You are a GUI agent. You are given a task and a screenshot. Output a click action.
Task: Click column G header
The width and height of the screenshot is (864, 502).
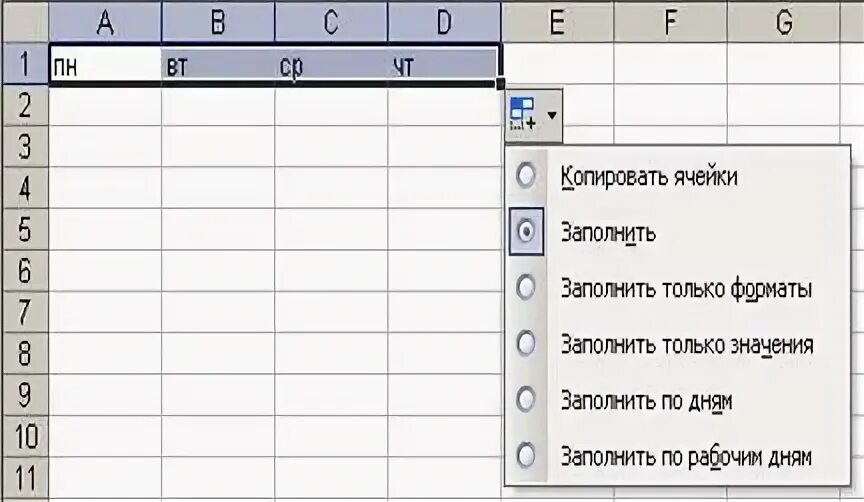784,22
